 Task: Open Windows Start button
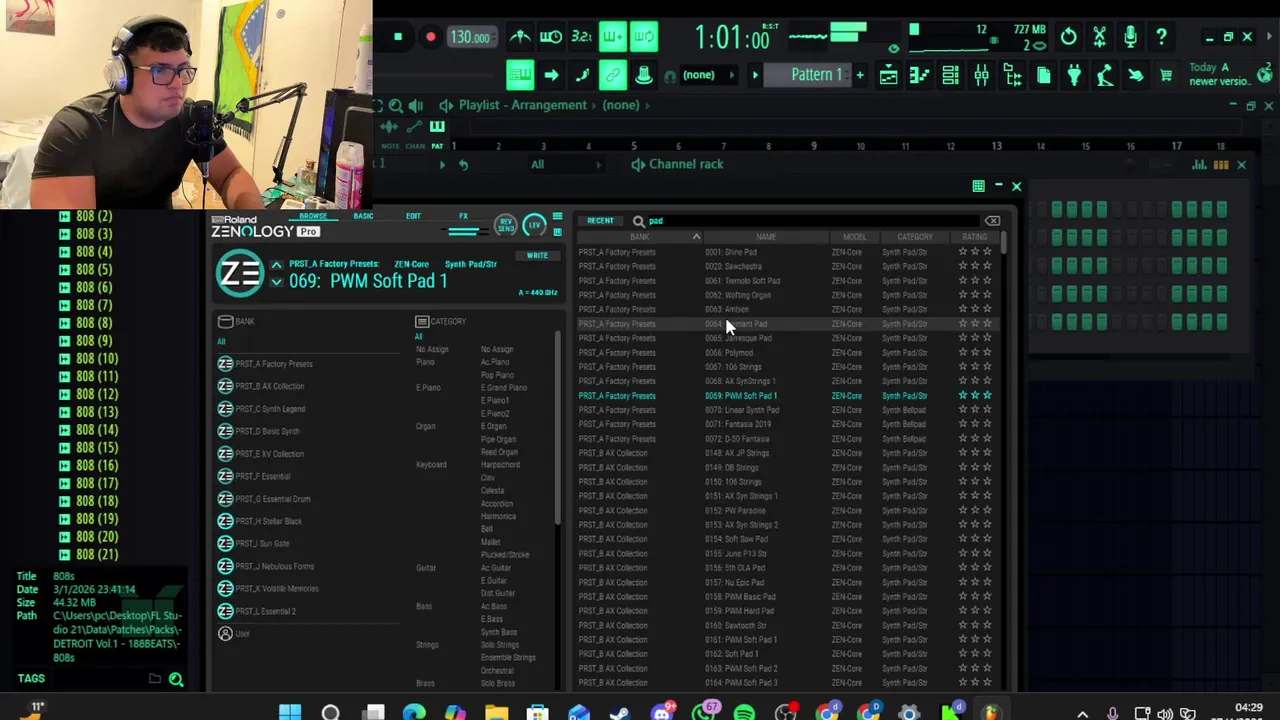[290, 713]
